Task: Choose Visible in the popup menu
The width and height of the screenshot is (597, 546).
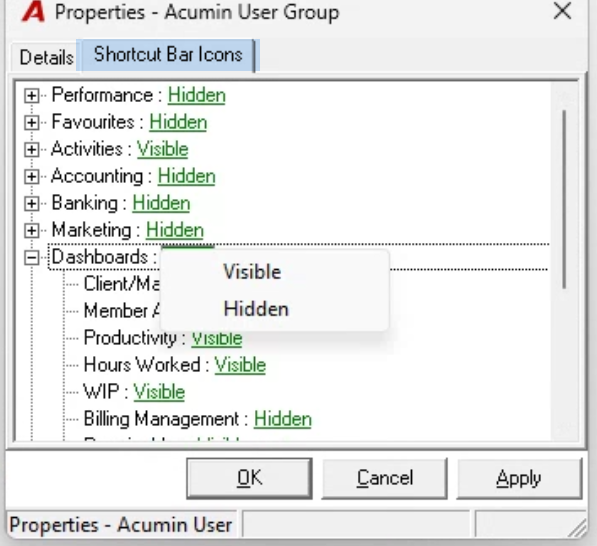Action: pos(252,272)
